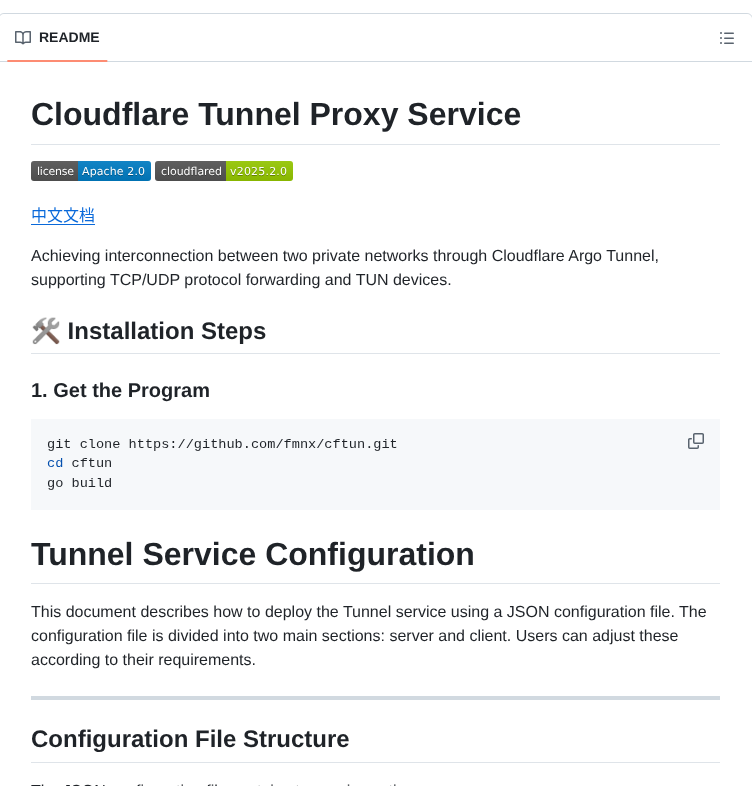Screen dimensions: 752x786
Task: Click the license Apache 2.0 badge
Action: click(91, 171)
